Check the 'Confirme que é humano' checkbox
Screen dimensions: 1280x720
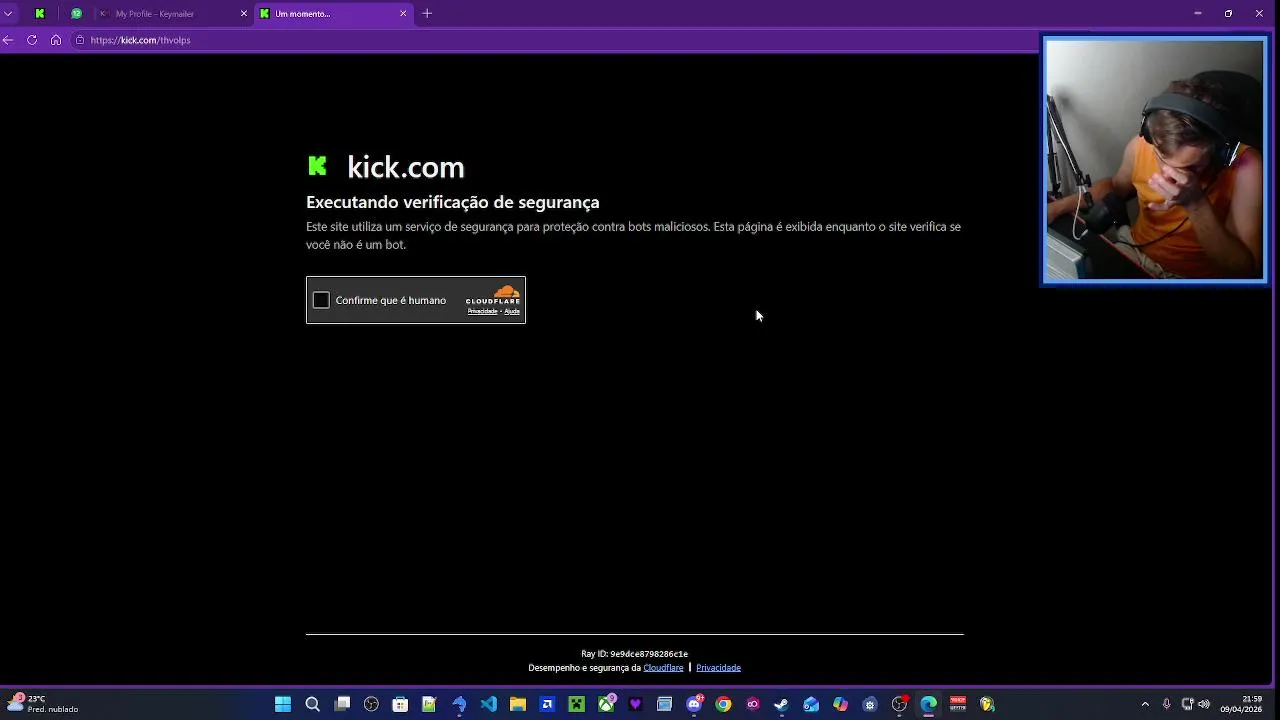[x=321, y=300]
